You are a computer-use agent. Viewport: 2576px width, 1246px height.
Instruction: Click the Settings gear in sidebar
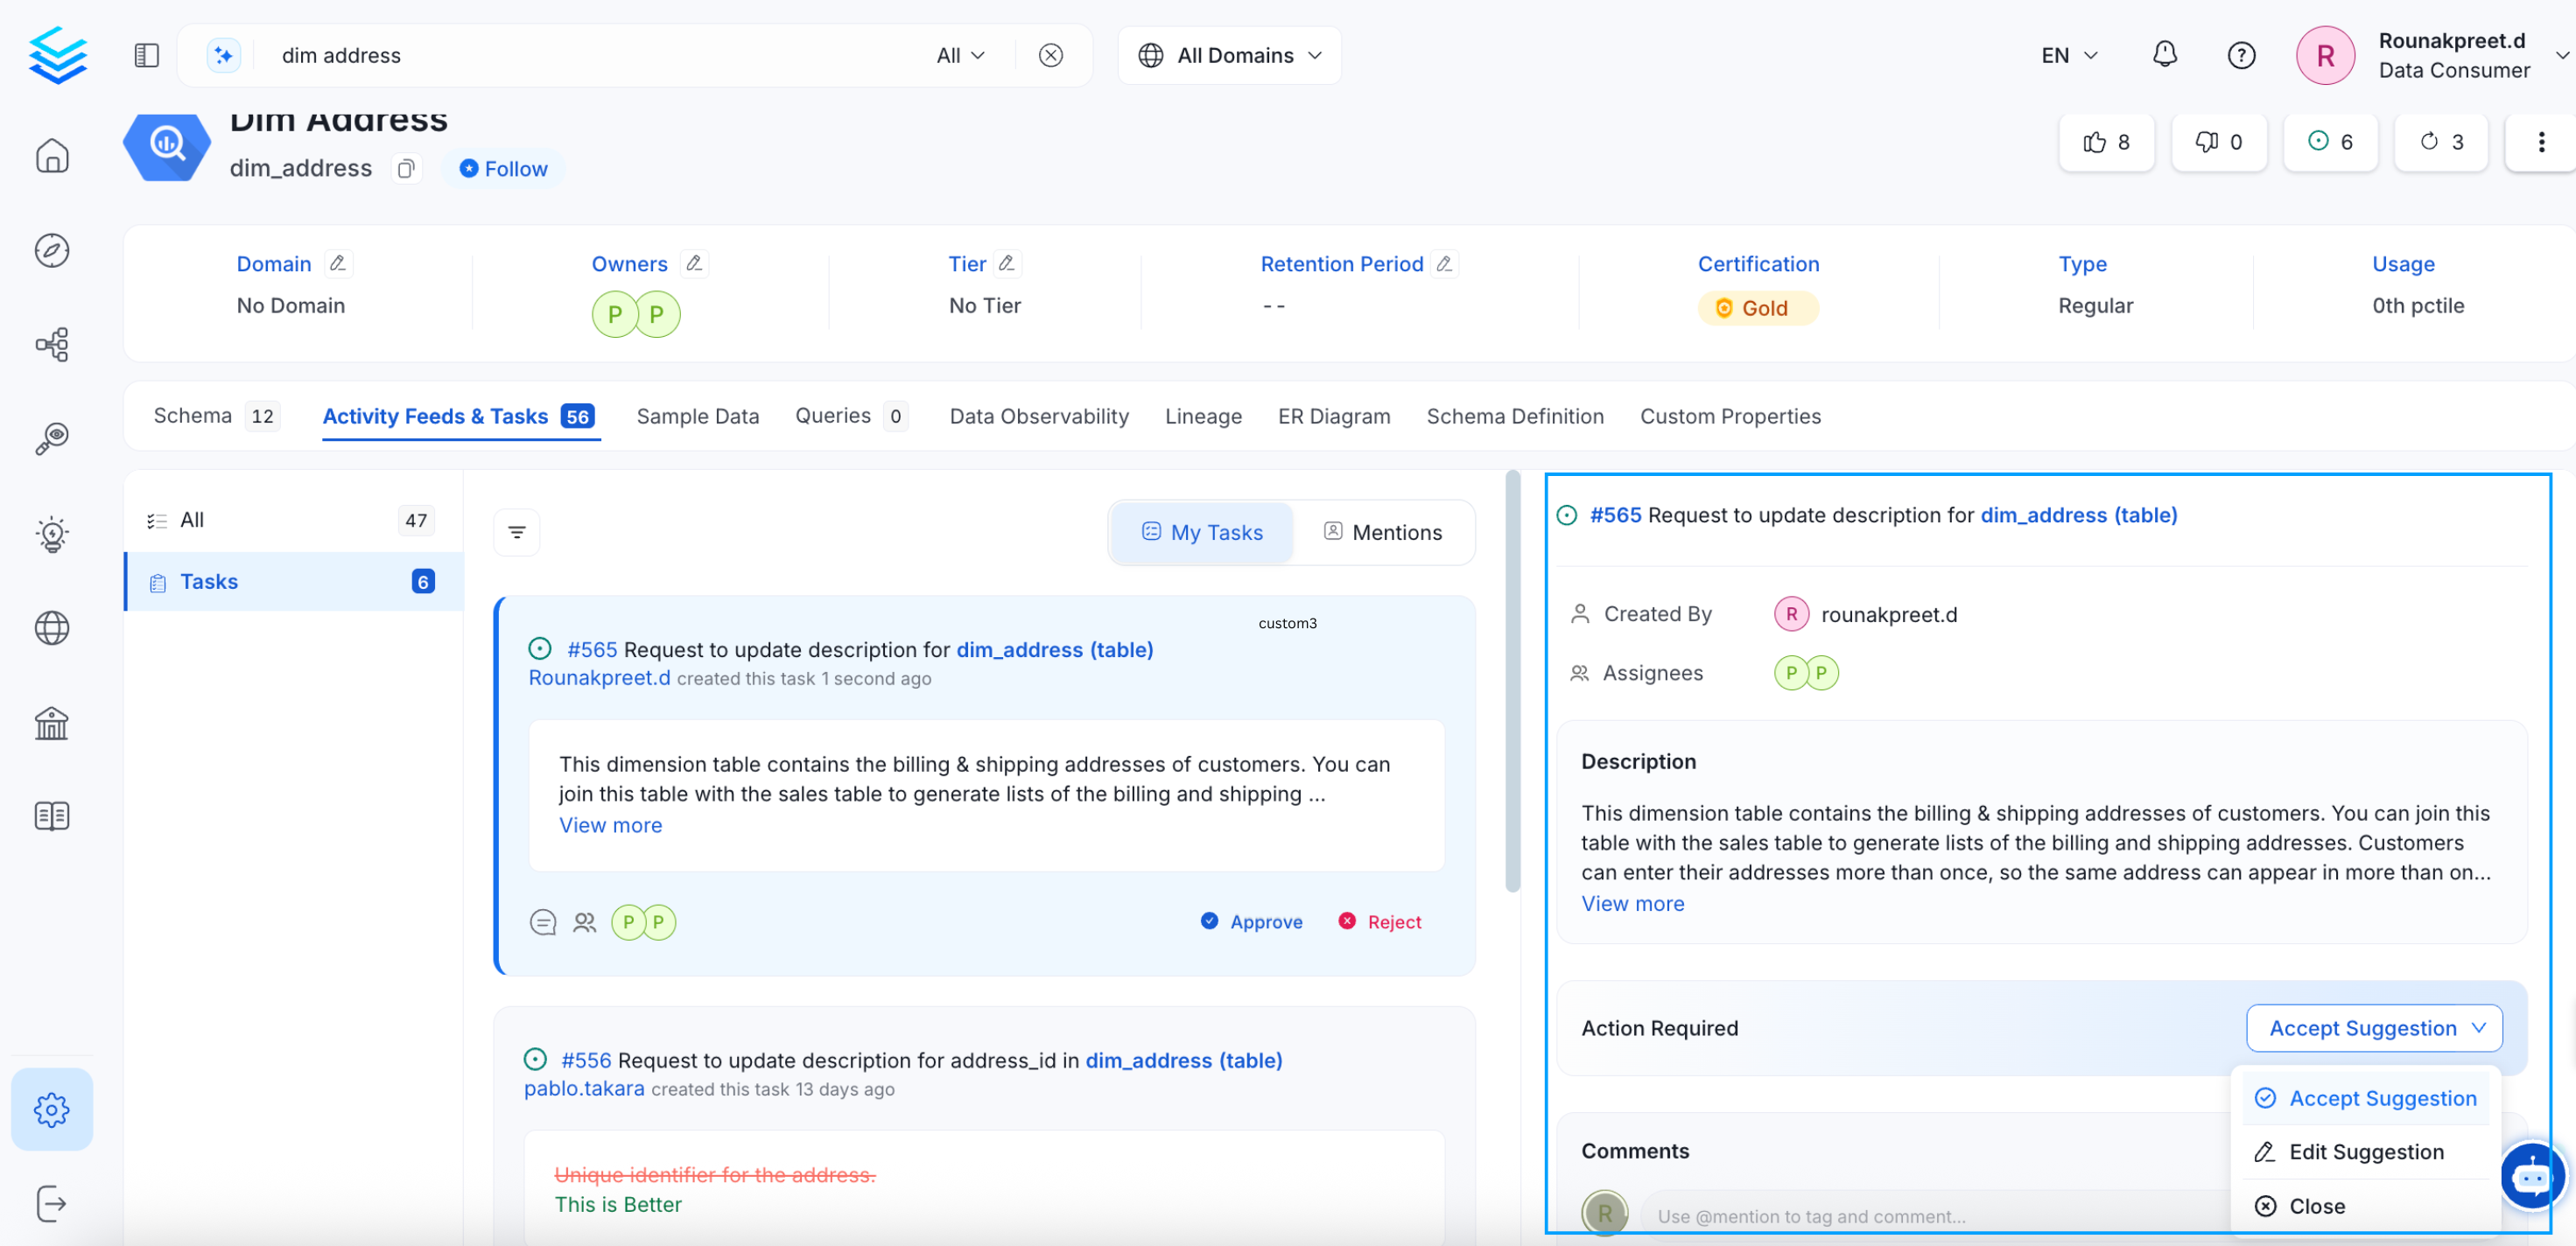click(x=52, y=1109)
